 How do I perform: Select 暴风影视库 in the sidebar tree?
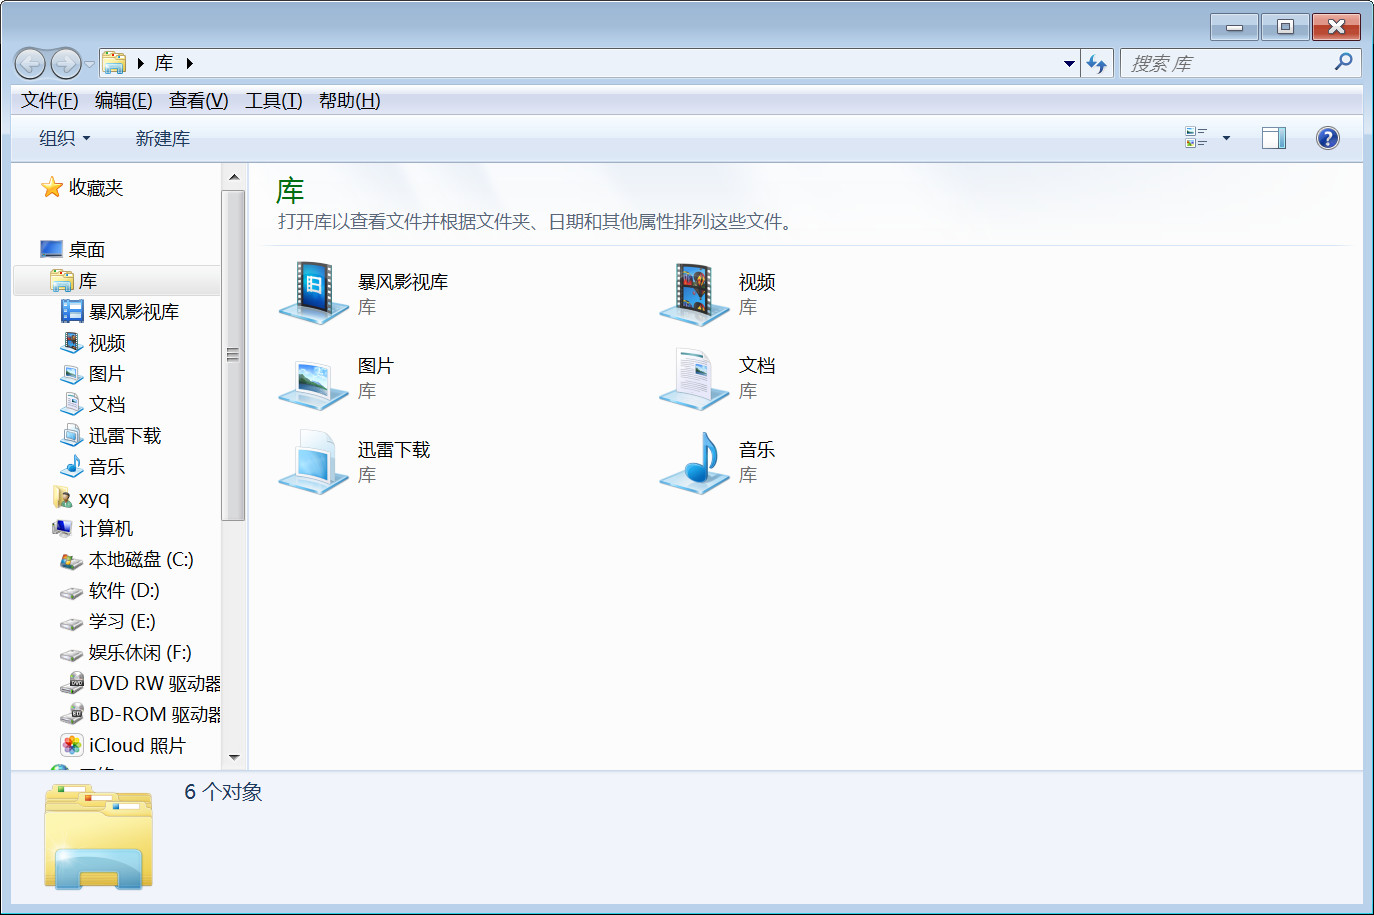pyautogui.click(x=120, y=312)
